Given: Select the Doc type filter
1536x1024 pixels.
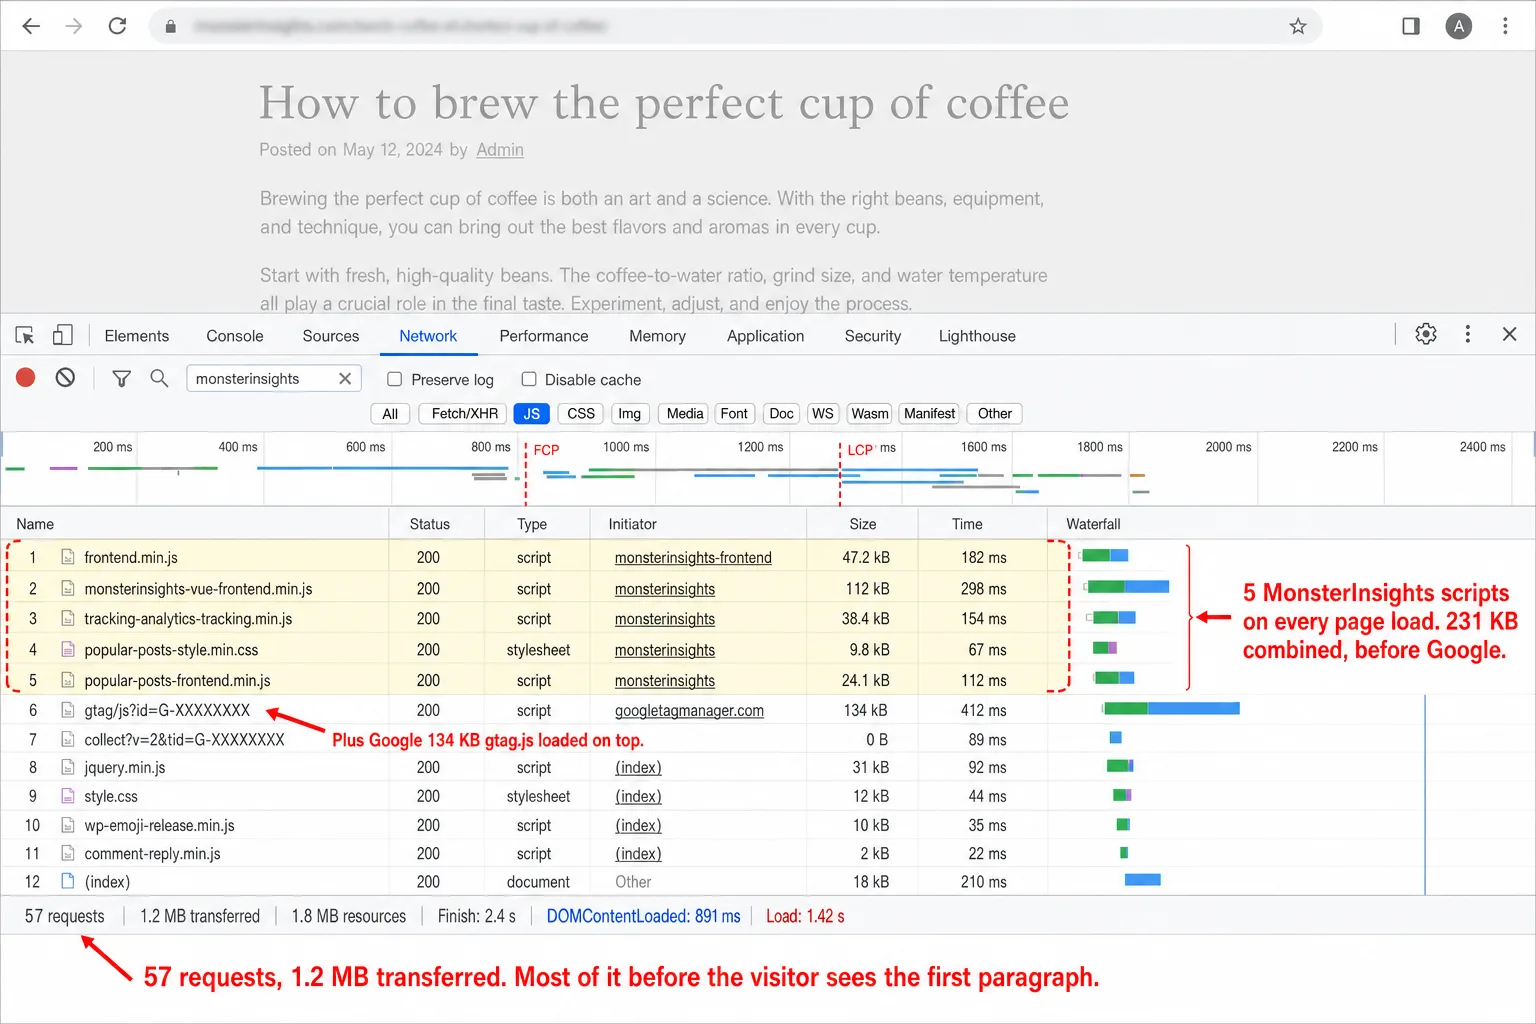Looking at the screenshot, I should coord(782,414).
